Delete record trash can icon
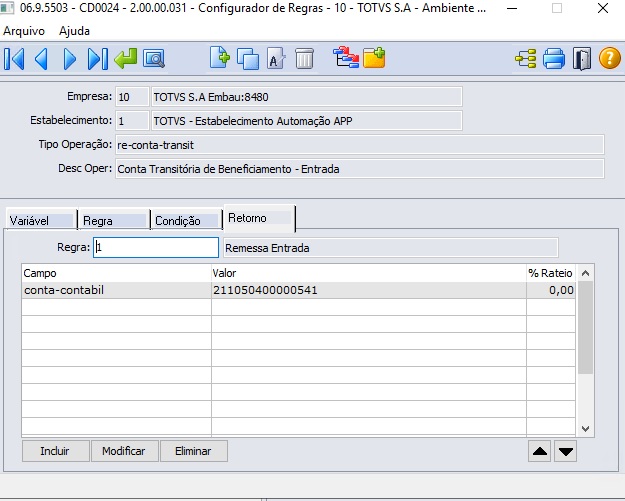 point(305,59)
